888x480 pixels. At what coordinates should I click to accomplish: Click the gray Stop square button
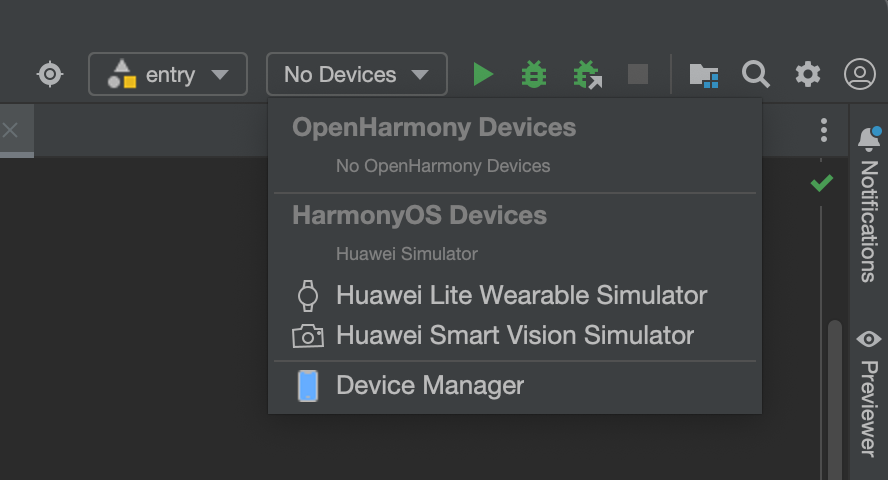tap(638, 74)
